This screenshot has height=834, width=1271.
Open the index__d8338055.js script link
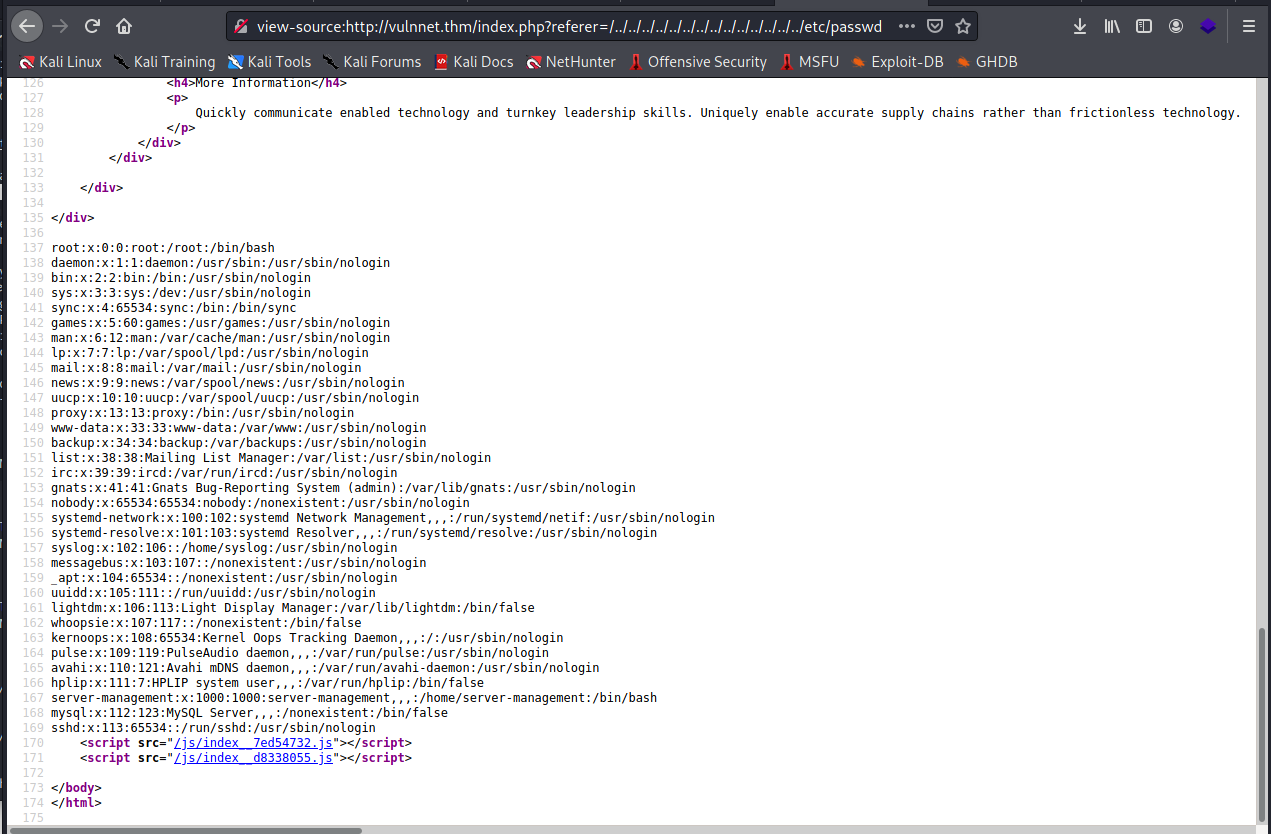click(x=253, y=758)
